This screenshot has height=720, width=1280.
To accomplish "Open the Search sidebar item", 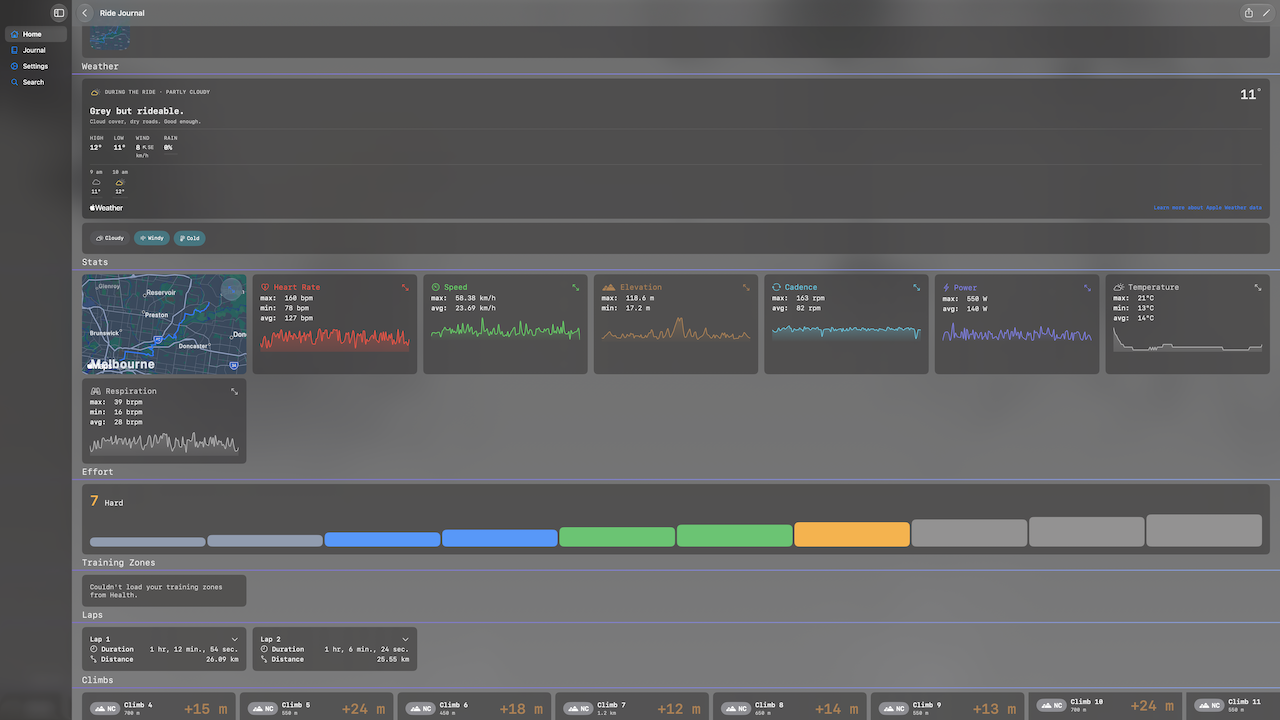I will point(36,82).
